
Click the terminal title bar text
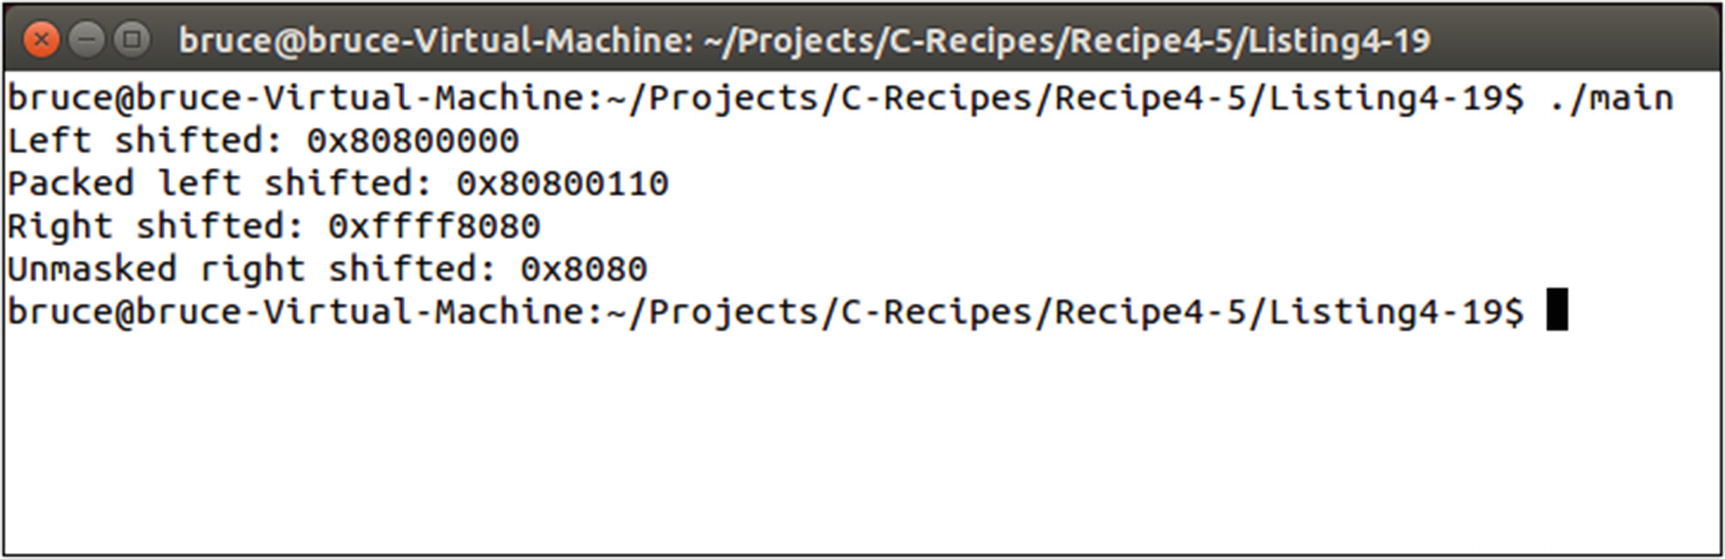pyautogui.click(x=804, y=41)
